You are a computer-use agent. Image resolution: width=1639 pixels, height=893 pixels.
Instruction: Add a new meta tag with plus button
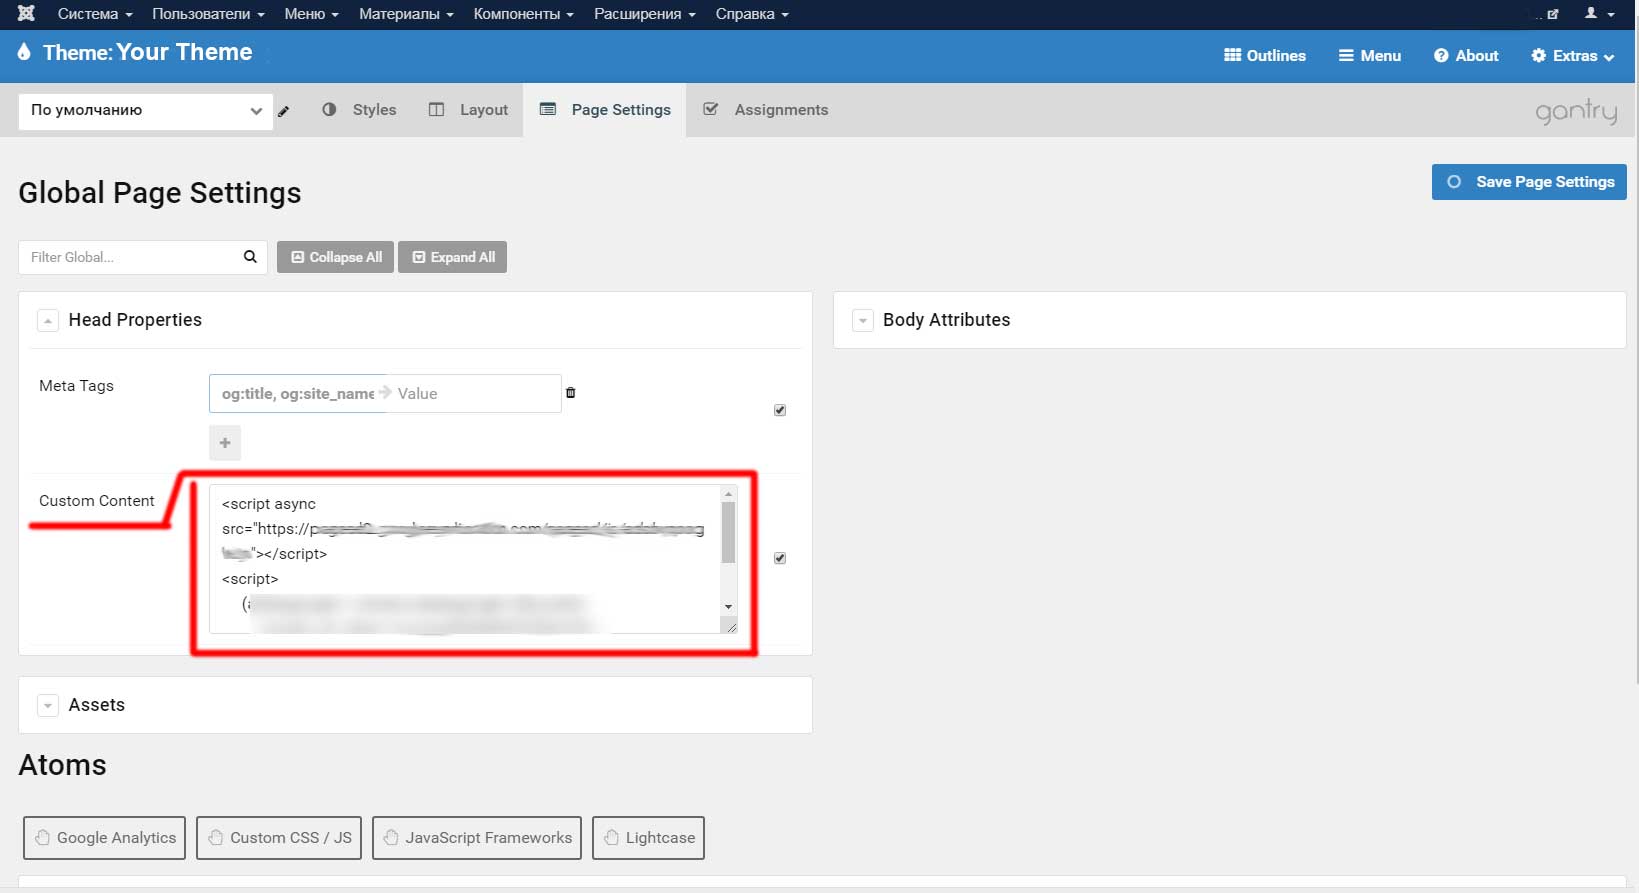point(225,443)
